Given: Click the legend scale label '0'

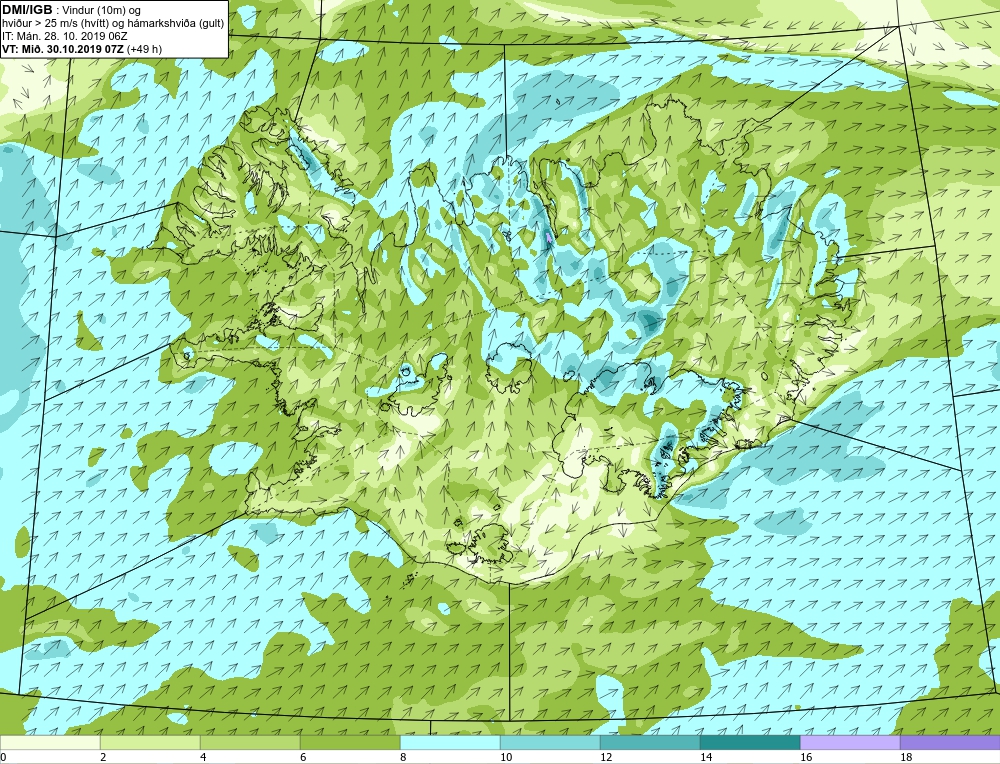Looking at the screenshot, I should click(3, 757).
